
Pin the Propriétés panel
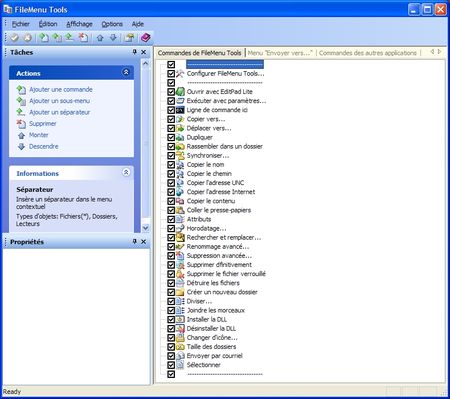[x=135, y=241]
